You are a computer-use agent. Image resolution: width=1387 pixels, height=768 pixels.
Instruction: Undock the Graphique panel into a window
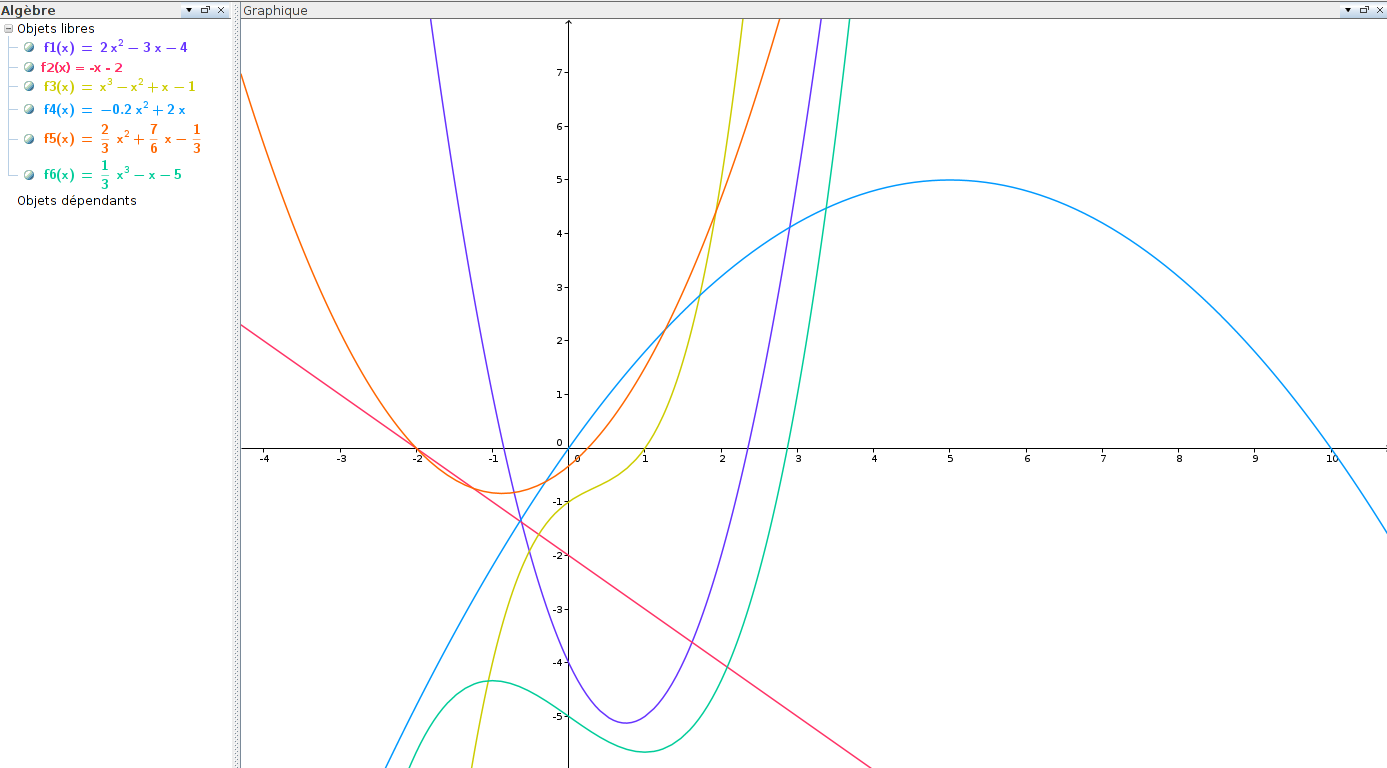click(1363, 10)
